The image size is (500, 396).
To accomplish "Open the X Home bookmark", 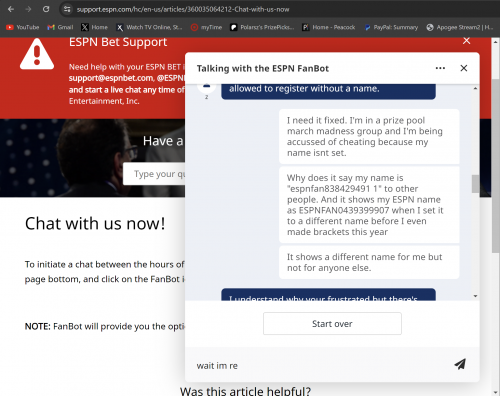I will point(95,27).
